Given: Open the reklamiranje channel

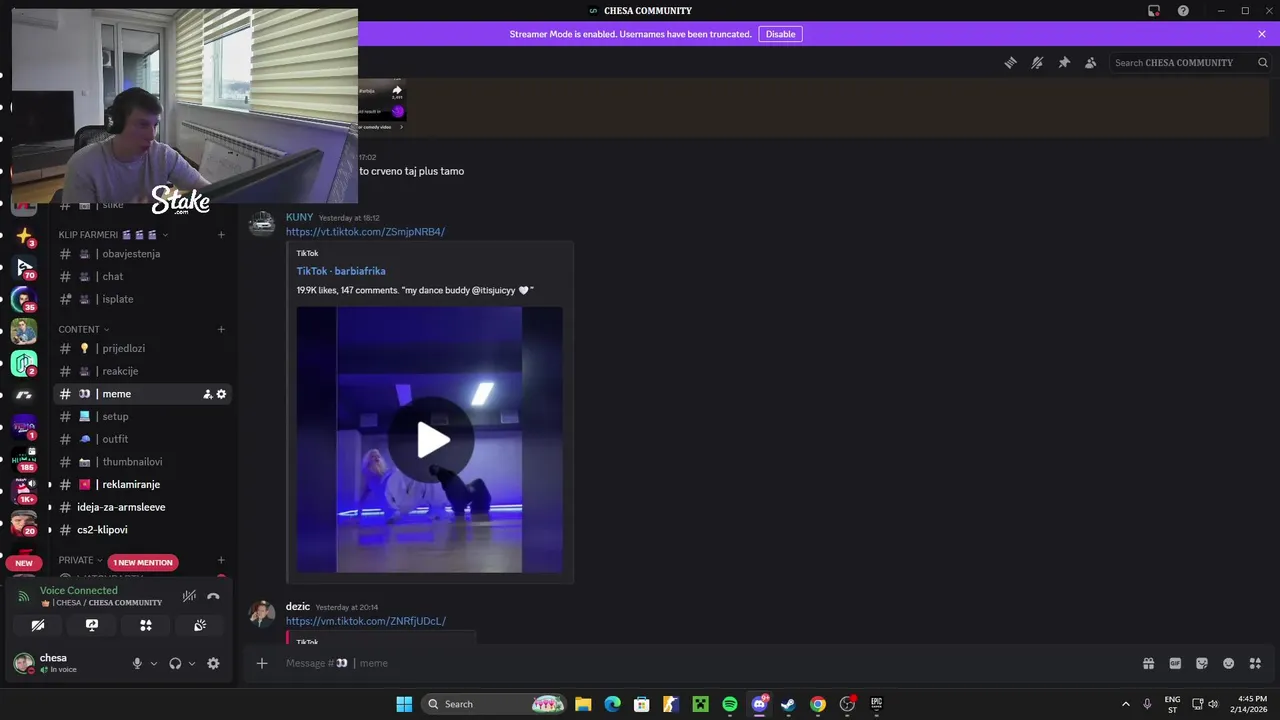Looking at the screenshot, I should [x=143, y=484].
